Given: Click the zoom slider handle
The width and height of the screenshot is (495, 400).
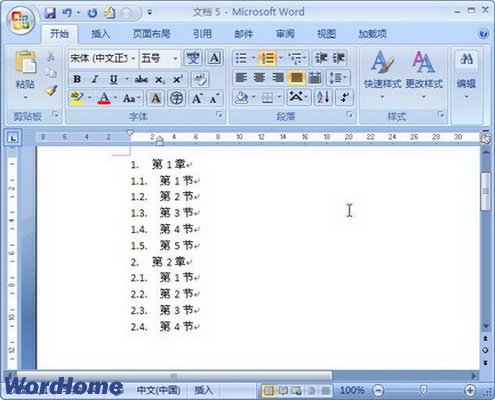Looking at the screenshot, I should [424, 389].
